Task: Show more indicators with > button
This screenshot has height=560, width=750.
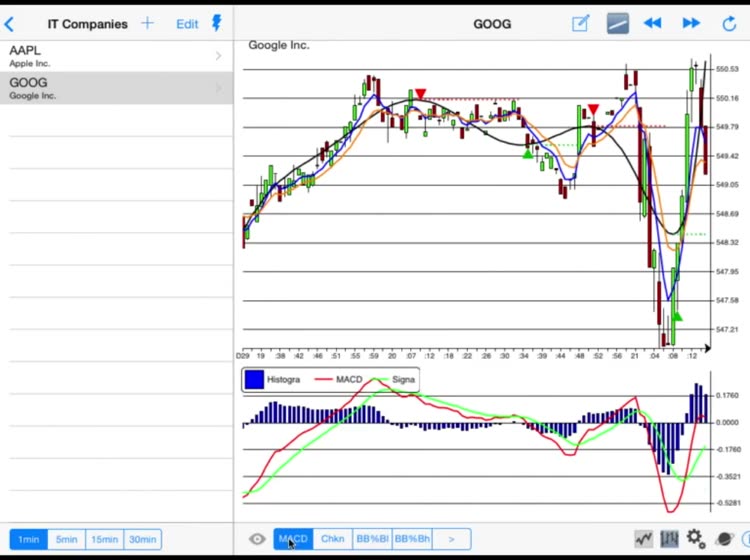Action: pos(452,539)
